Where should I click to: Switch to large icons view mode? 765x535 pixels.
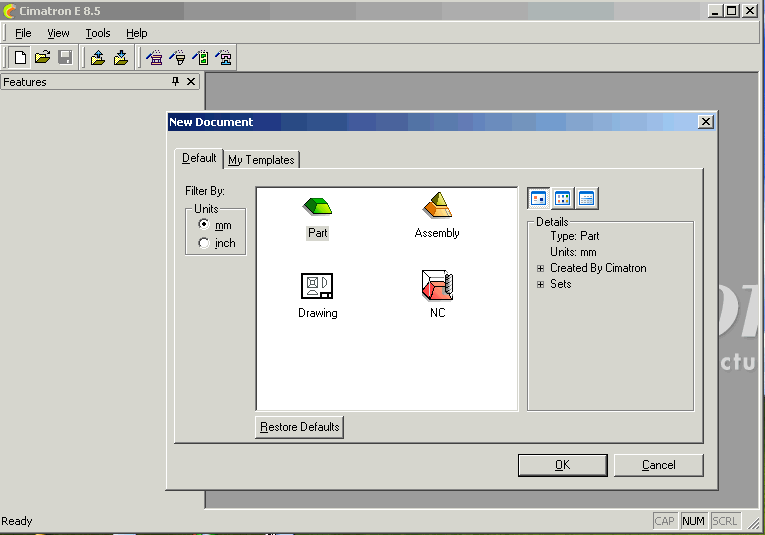(x=539, y=198)
